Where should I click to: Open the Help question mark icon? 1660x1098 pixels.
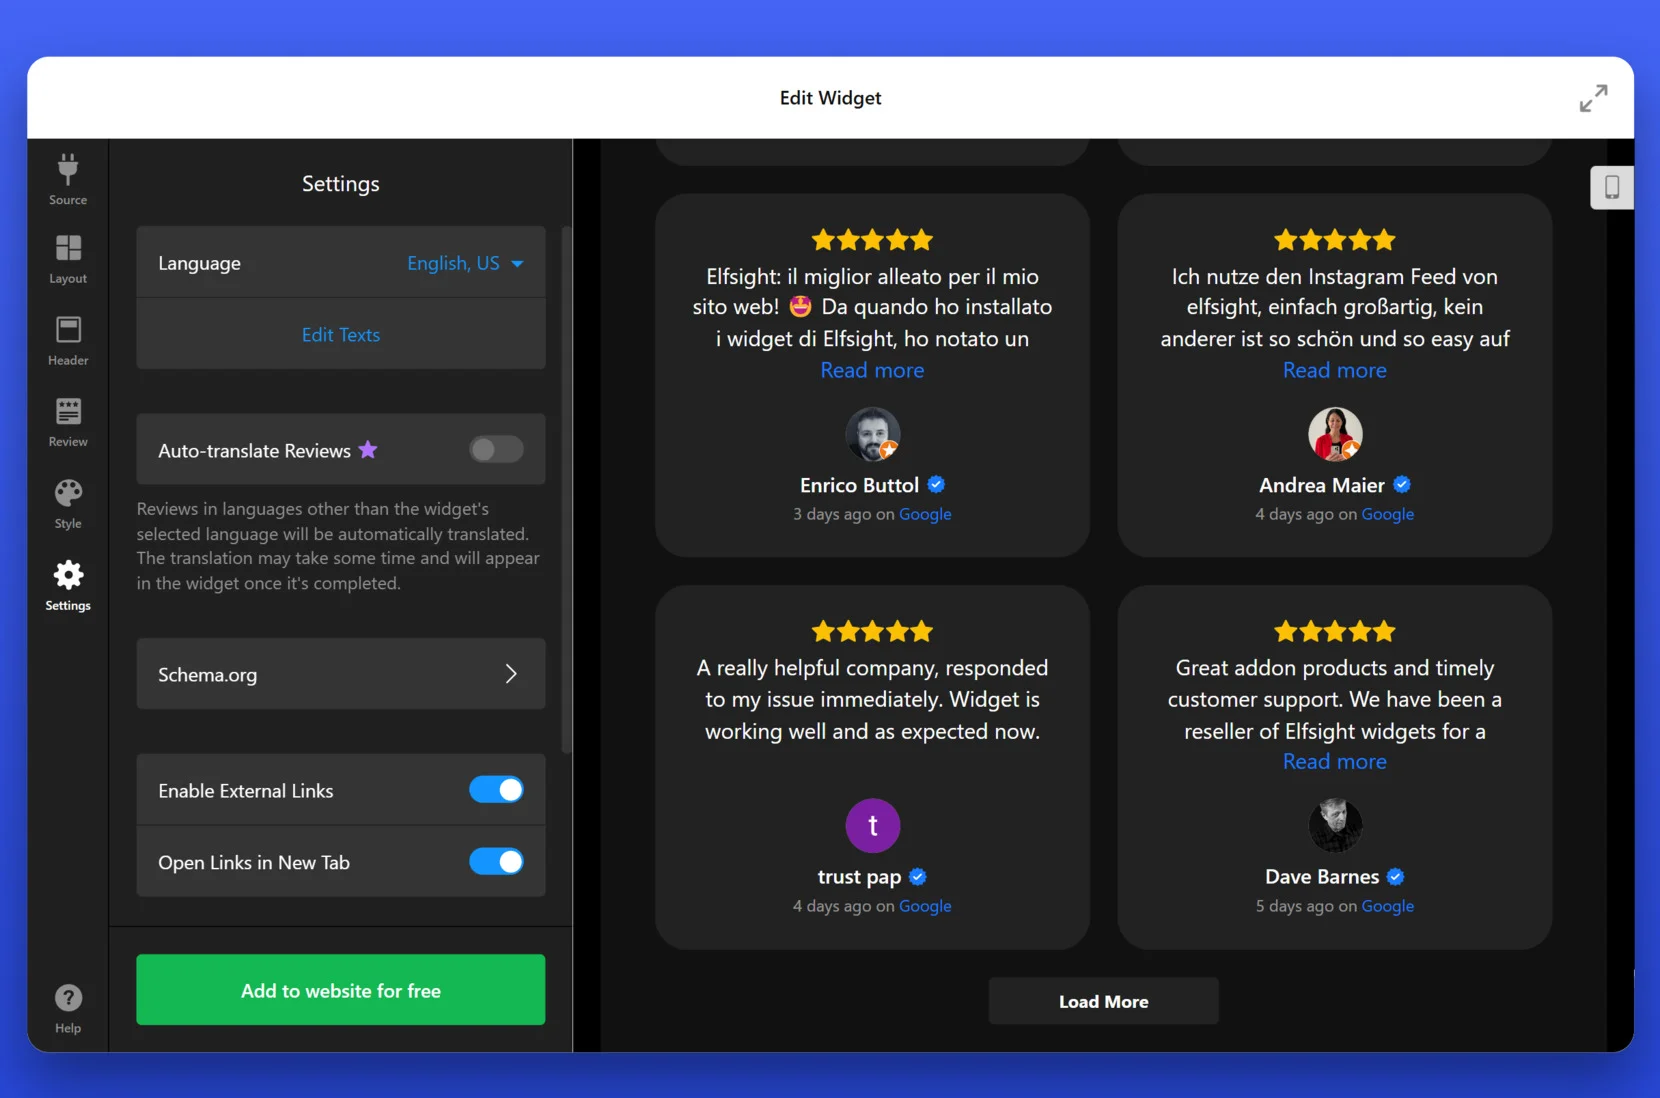coord(68,1008)
